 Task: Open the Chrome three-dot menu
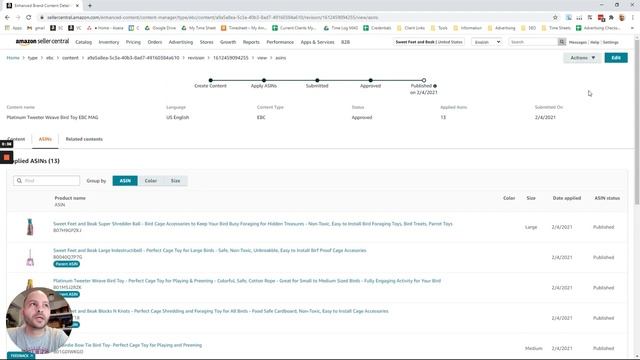633,18
